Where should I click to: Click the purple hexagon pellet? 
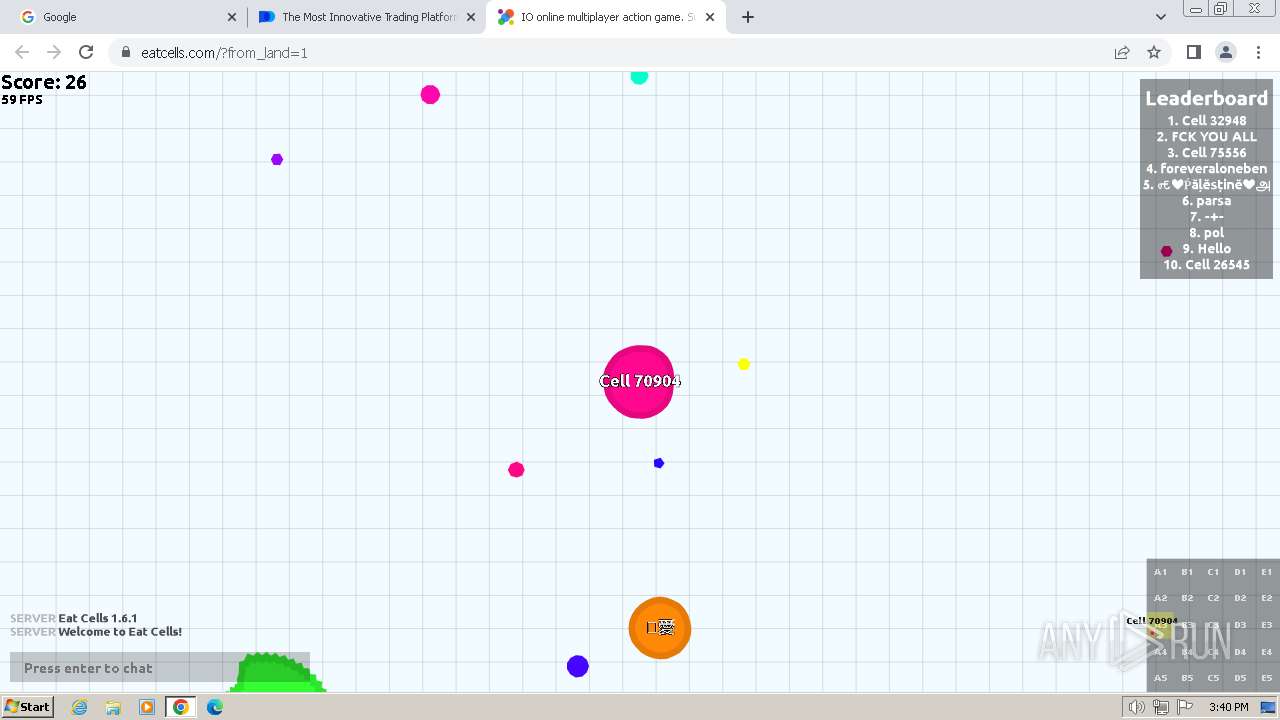pos(277,159)
